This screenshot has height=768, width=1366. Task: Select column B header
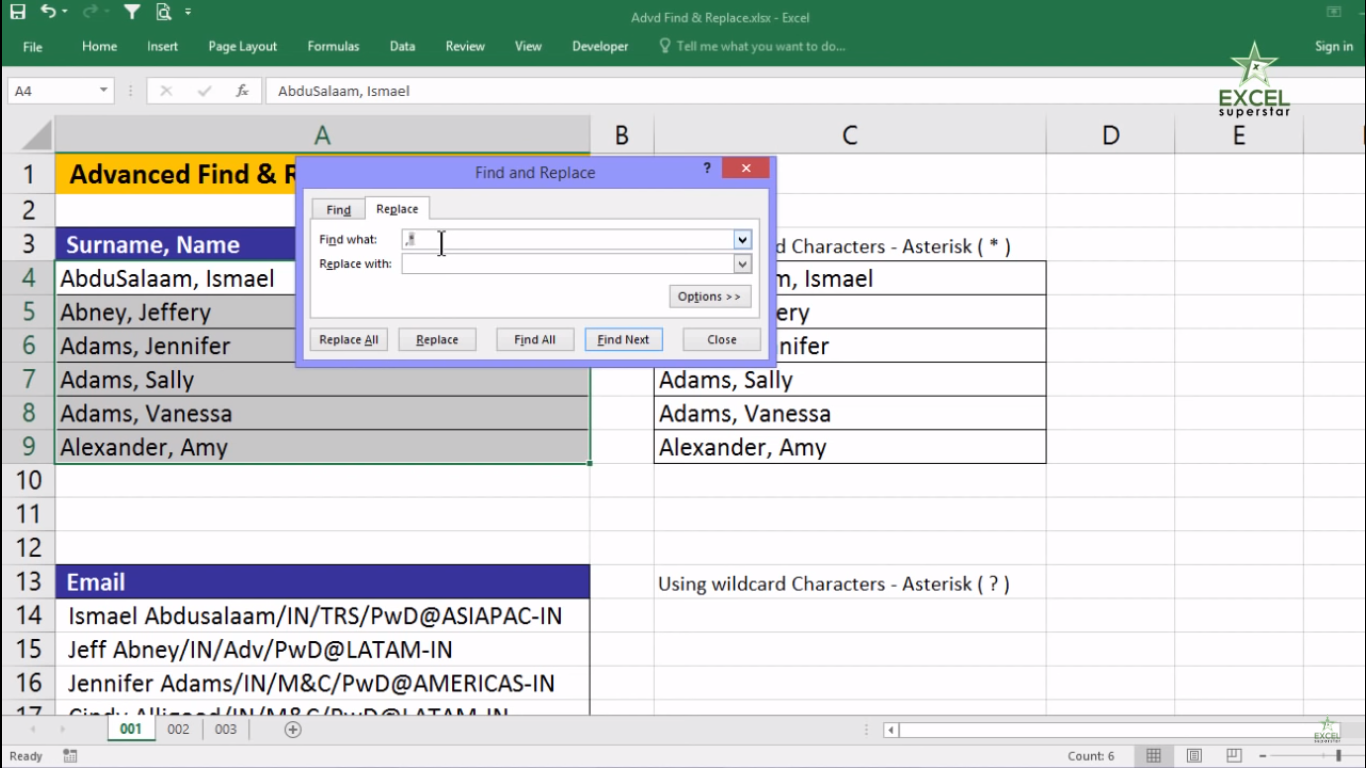pyautogui.click(x=622, y=135)
